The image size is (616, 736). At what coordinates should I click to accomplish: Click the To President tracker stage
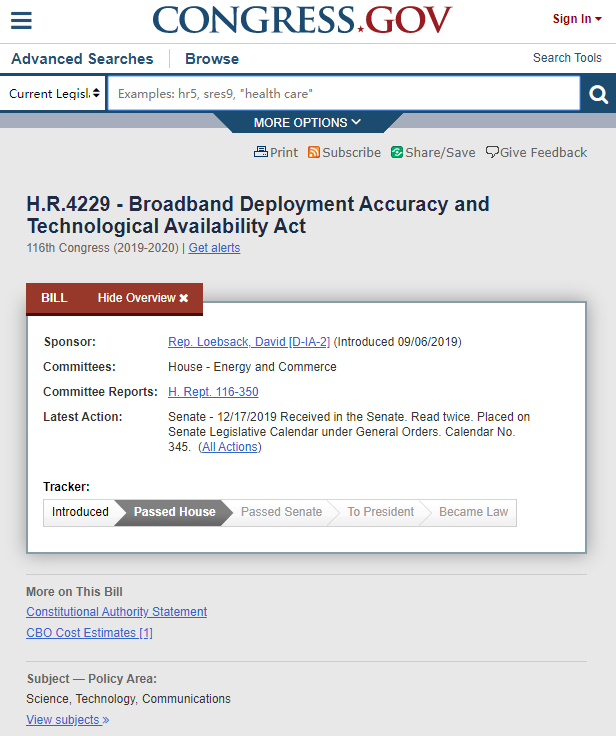(x=381, y=512)
